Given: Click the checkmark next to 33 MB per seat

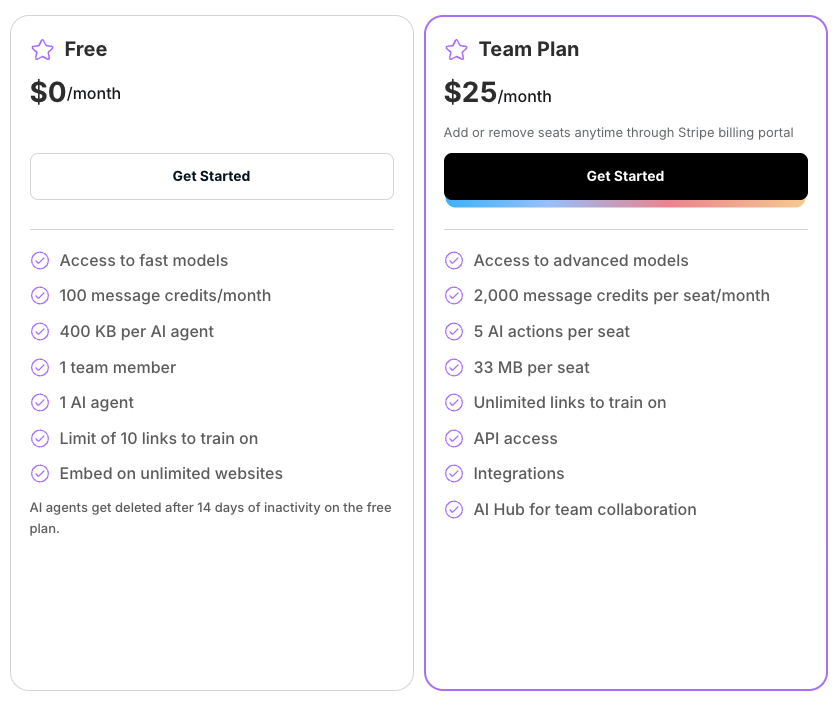Looking at the screenshot, I should point(454,367).
